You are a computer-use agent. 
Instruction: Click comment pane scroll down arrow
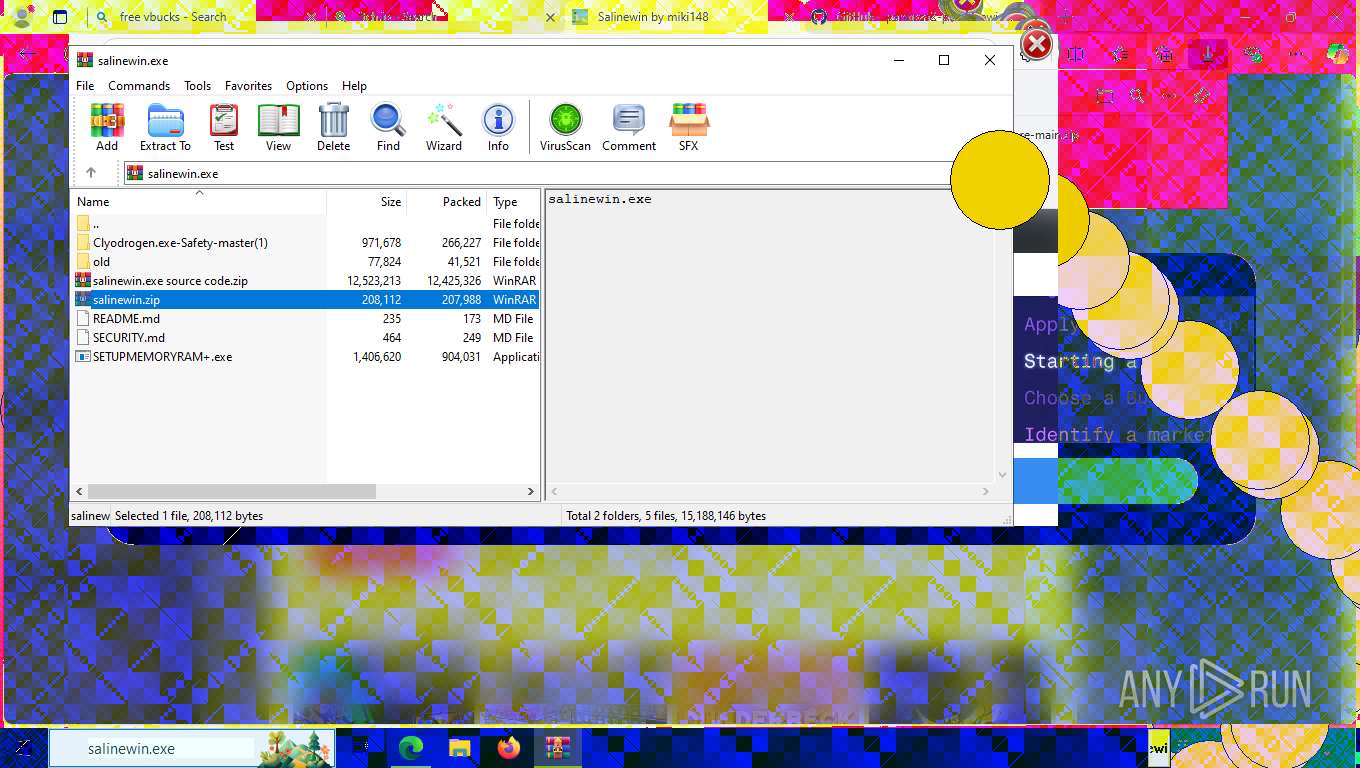point(1002,475)
